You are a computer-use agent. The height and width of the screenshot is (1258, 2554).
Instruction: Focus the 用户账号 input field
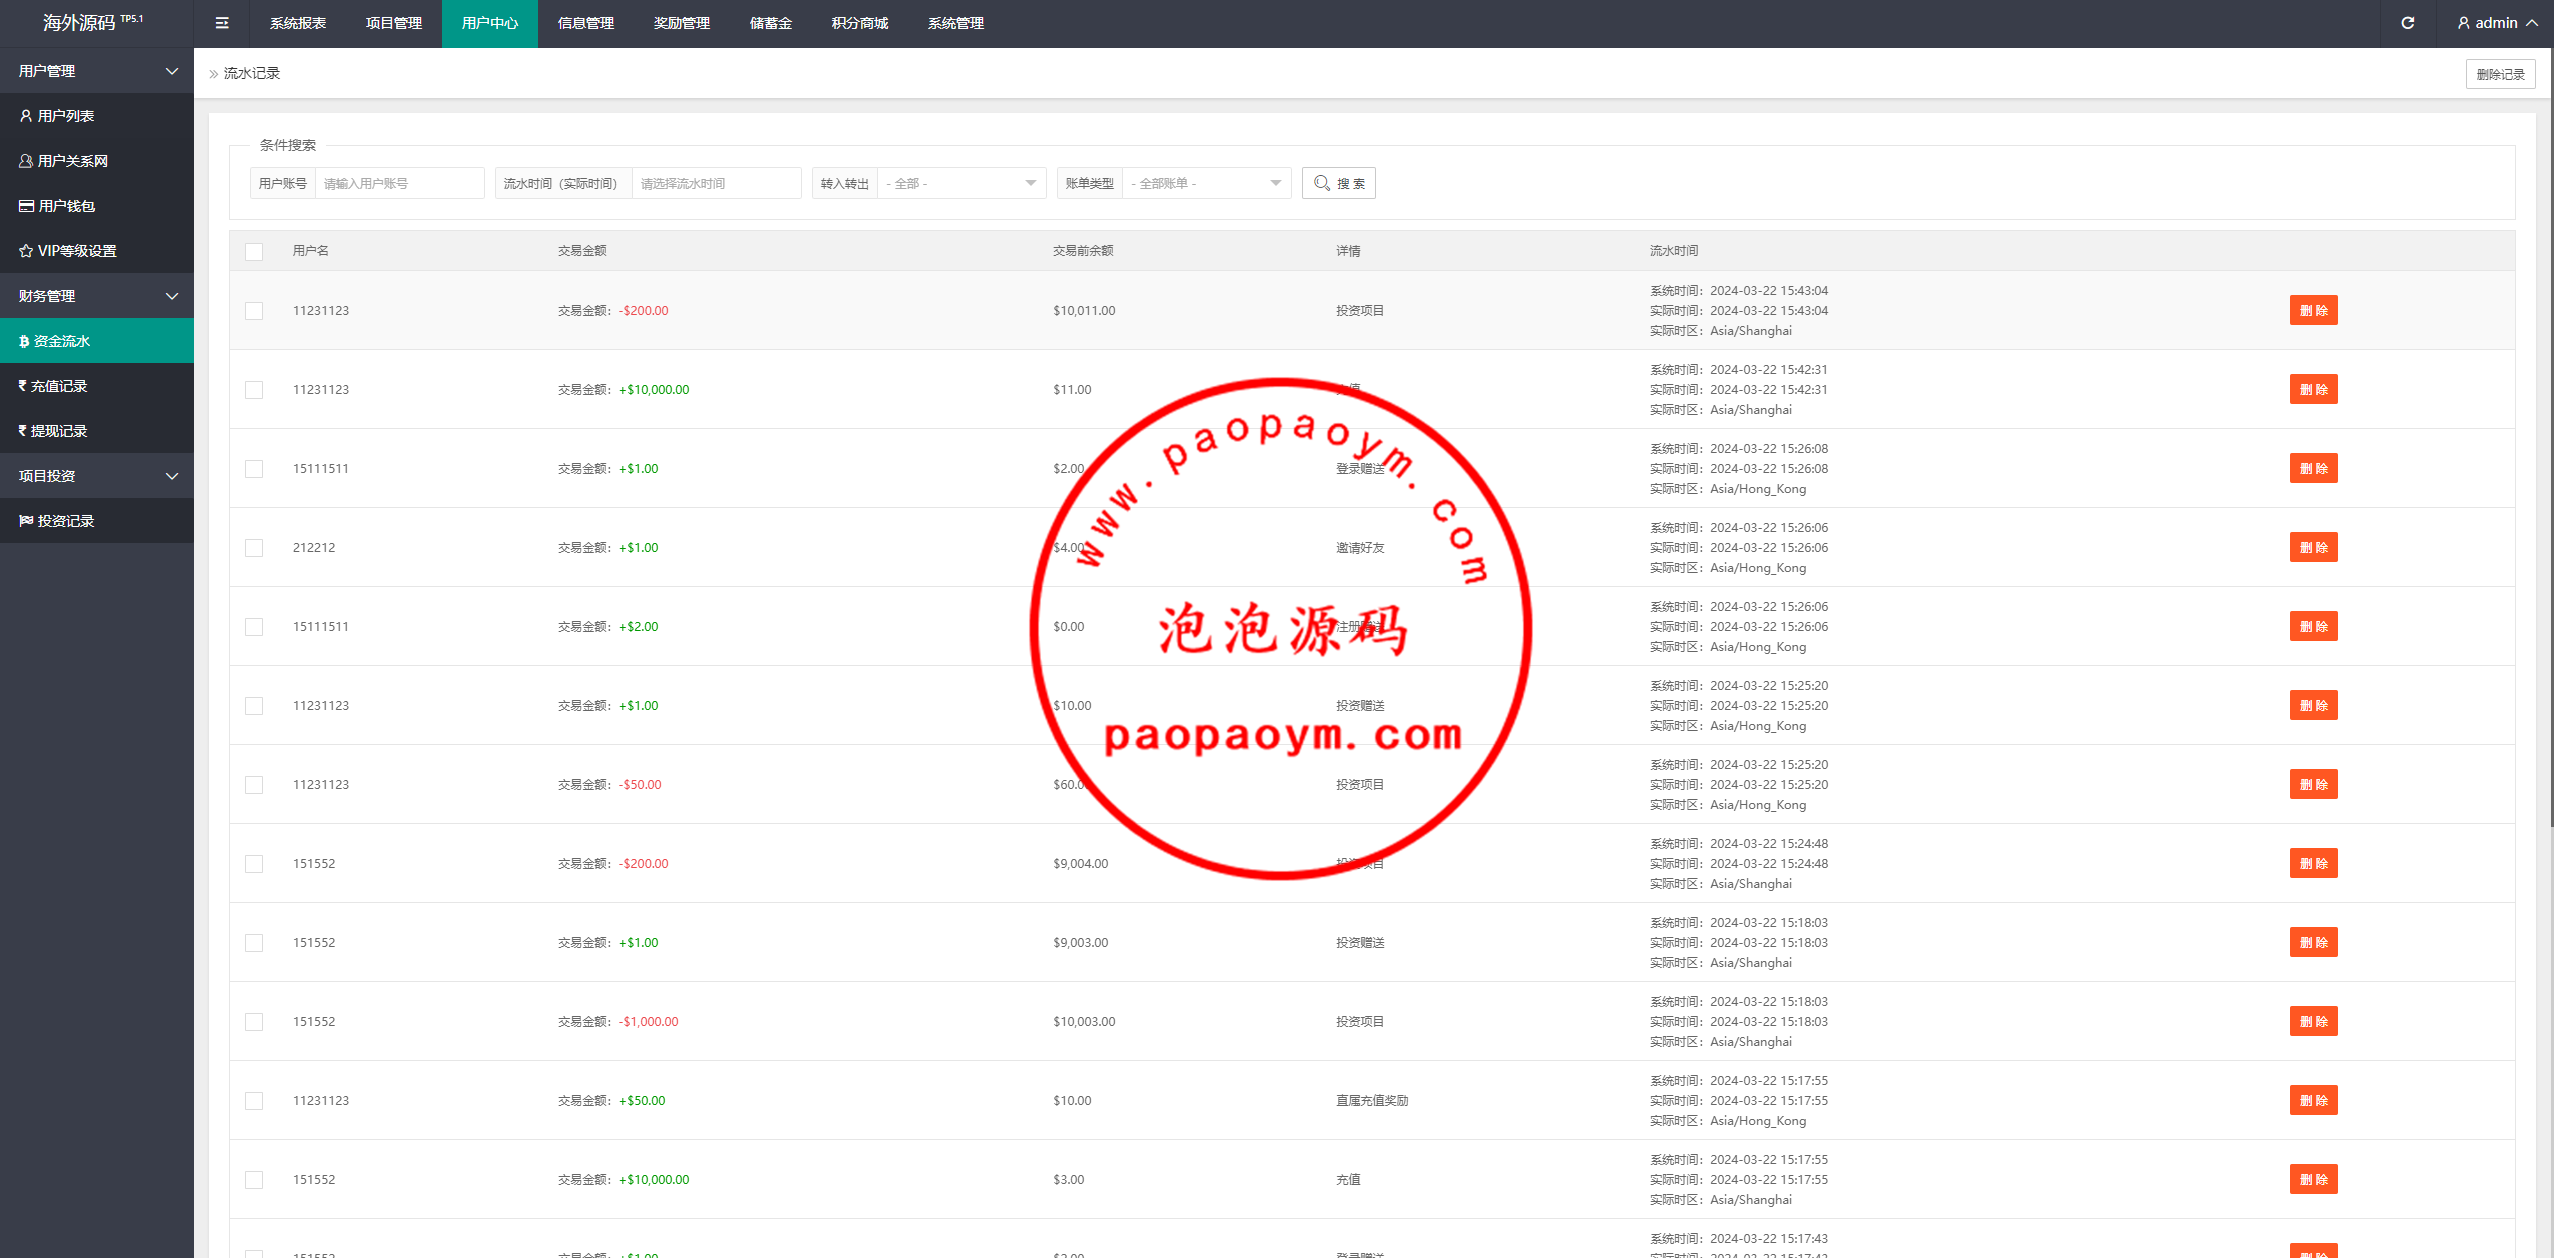tap(399, 183)
